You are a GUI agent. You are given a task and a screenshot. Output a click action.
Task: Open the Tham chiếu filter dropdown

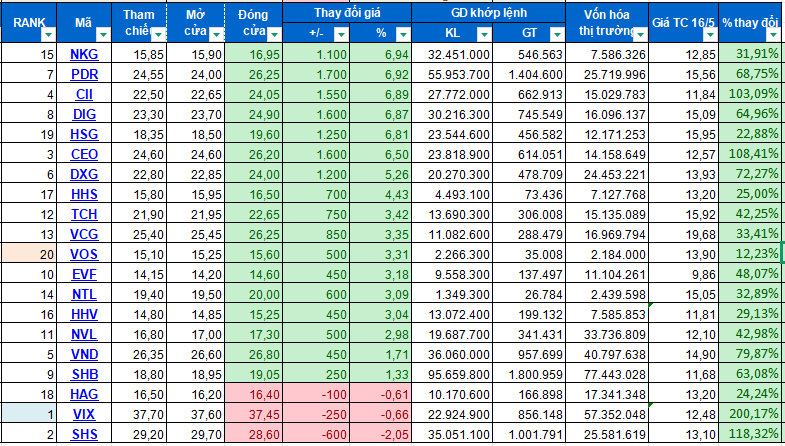159,34
